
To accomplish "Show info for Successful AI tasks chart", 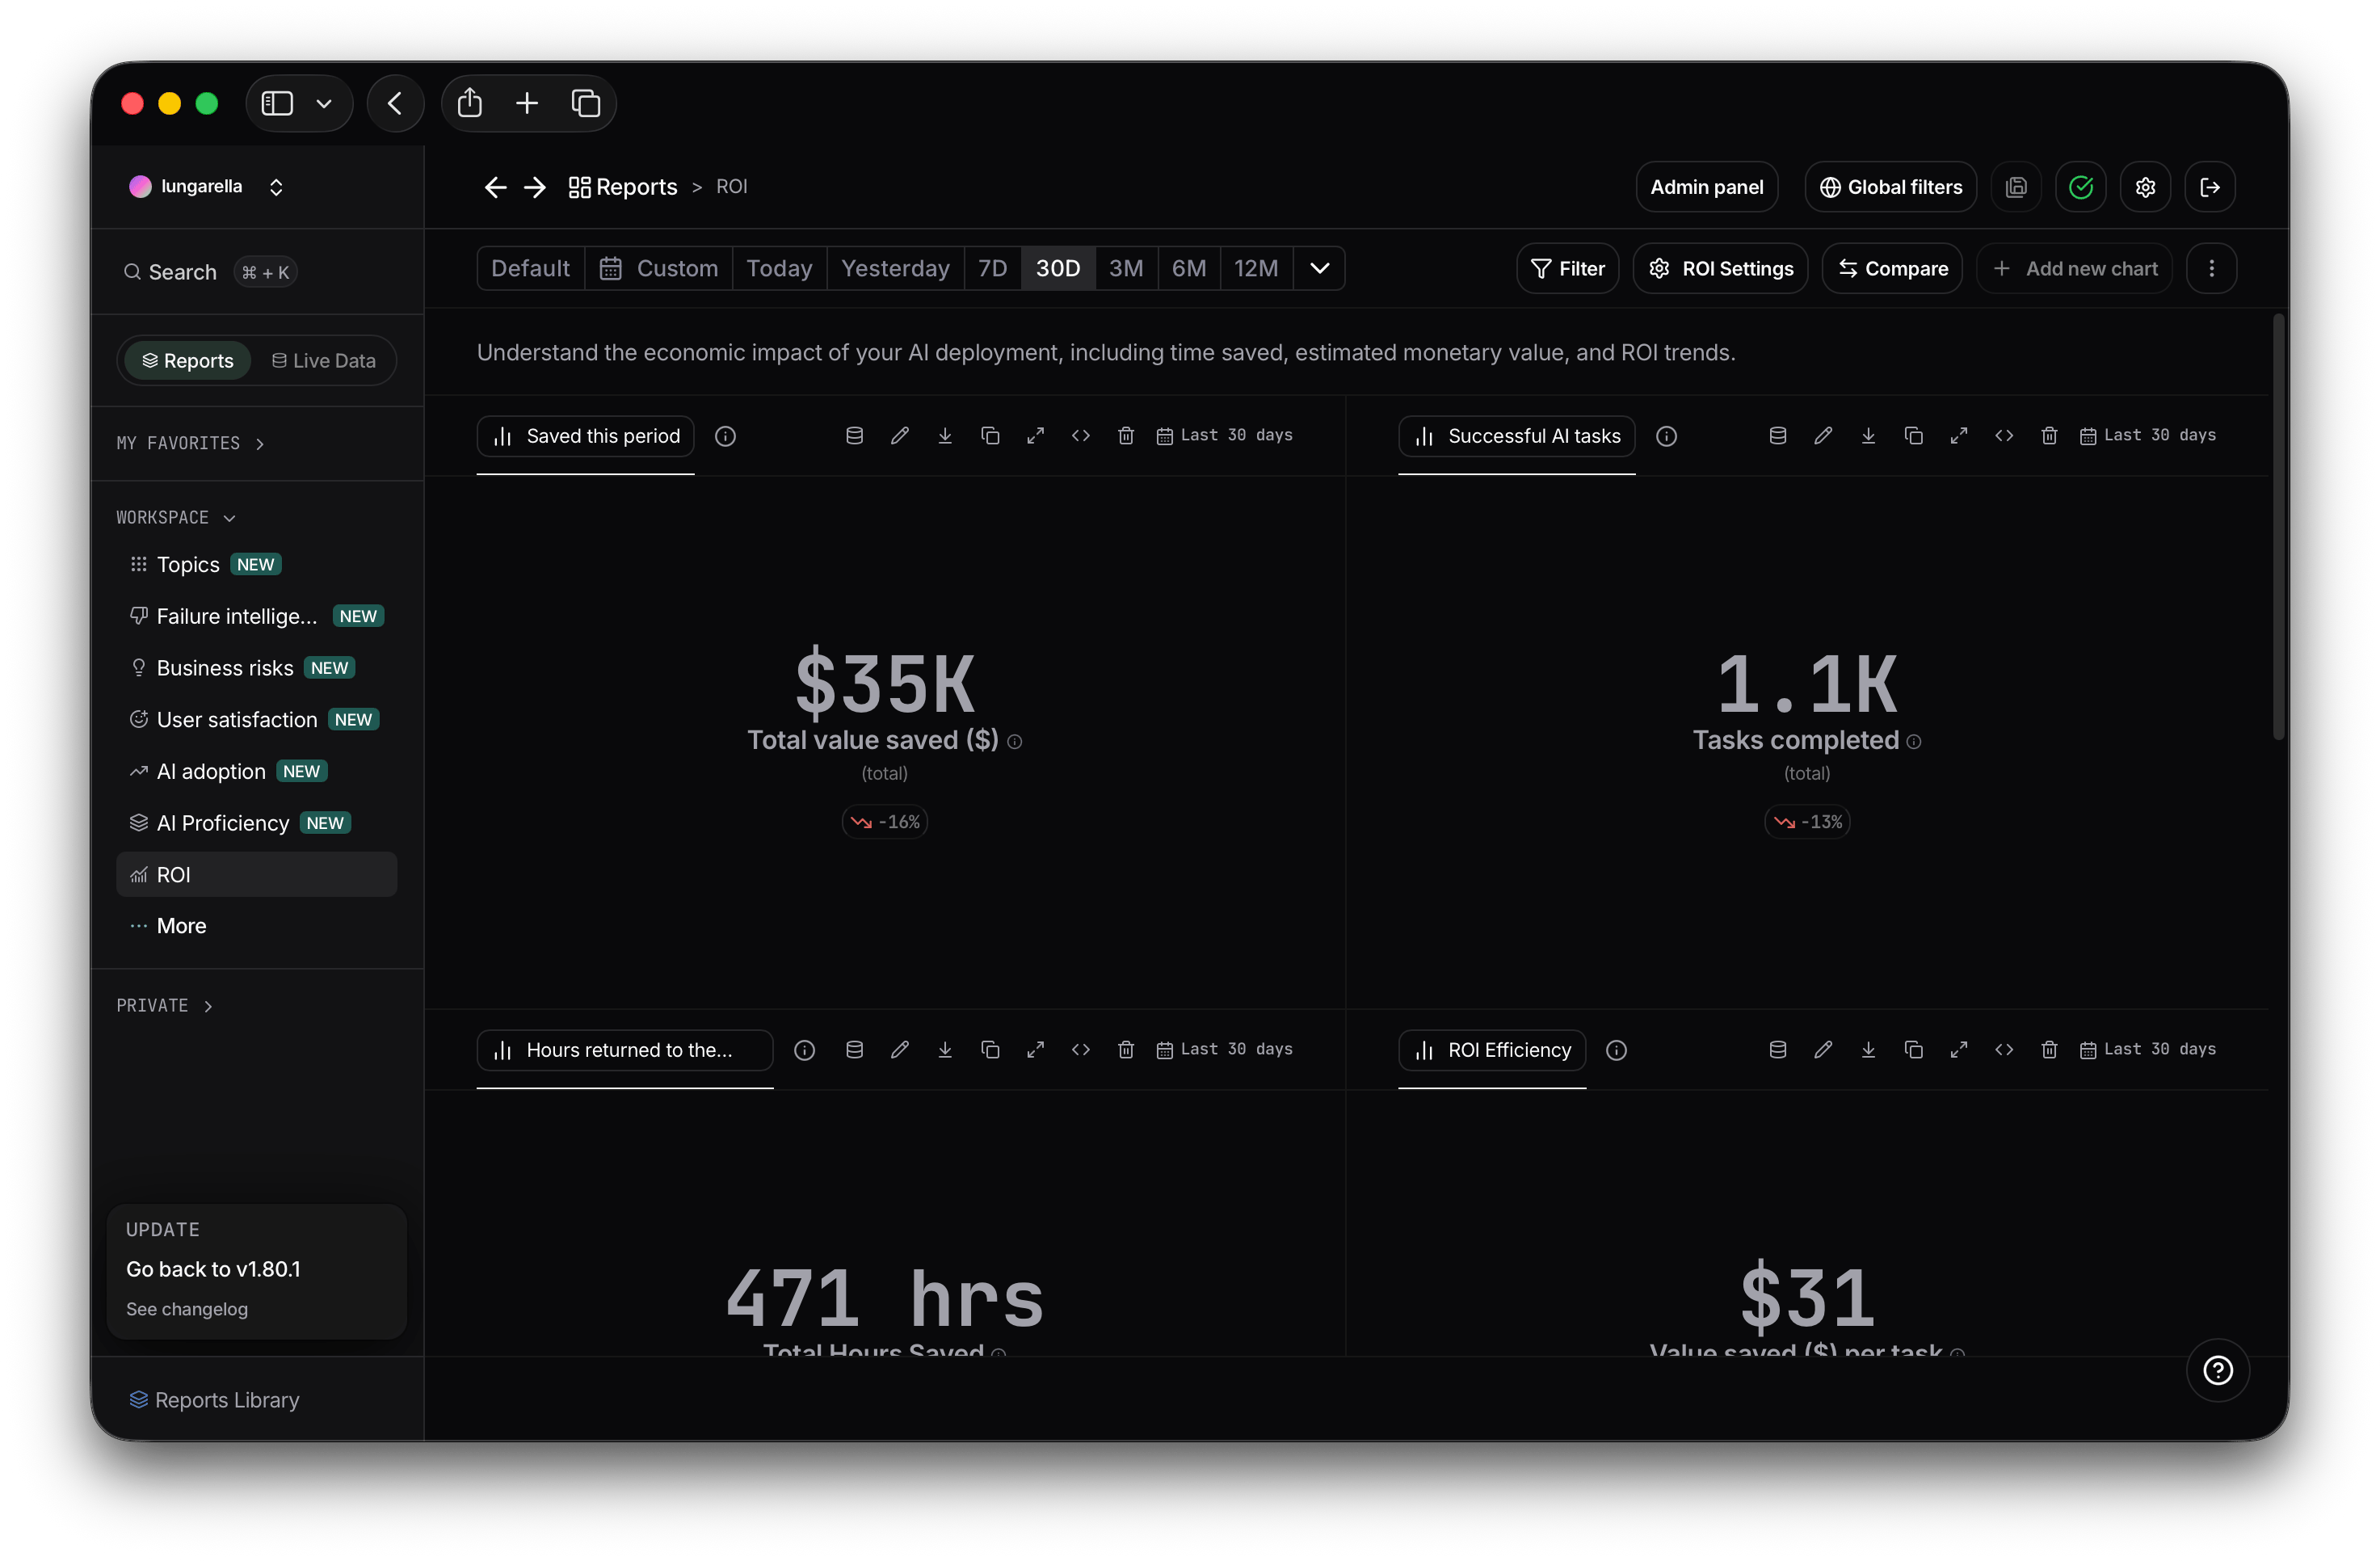I will coord(1666,436).
